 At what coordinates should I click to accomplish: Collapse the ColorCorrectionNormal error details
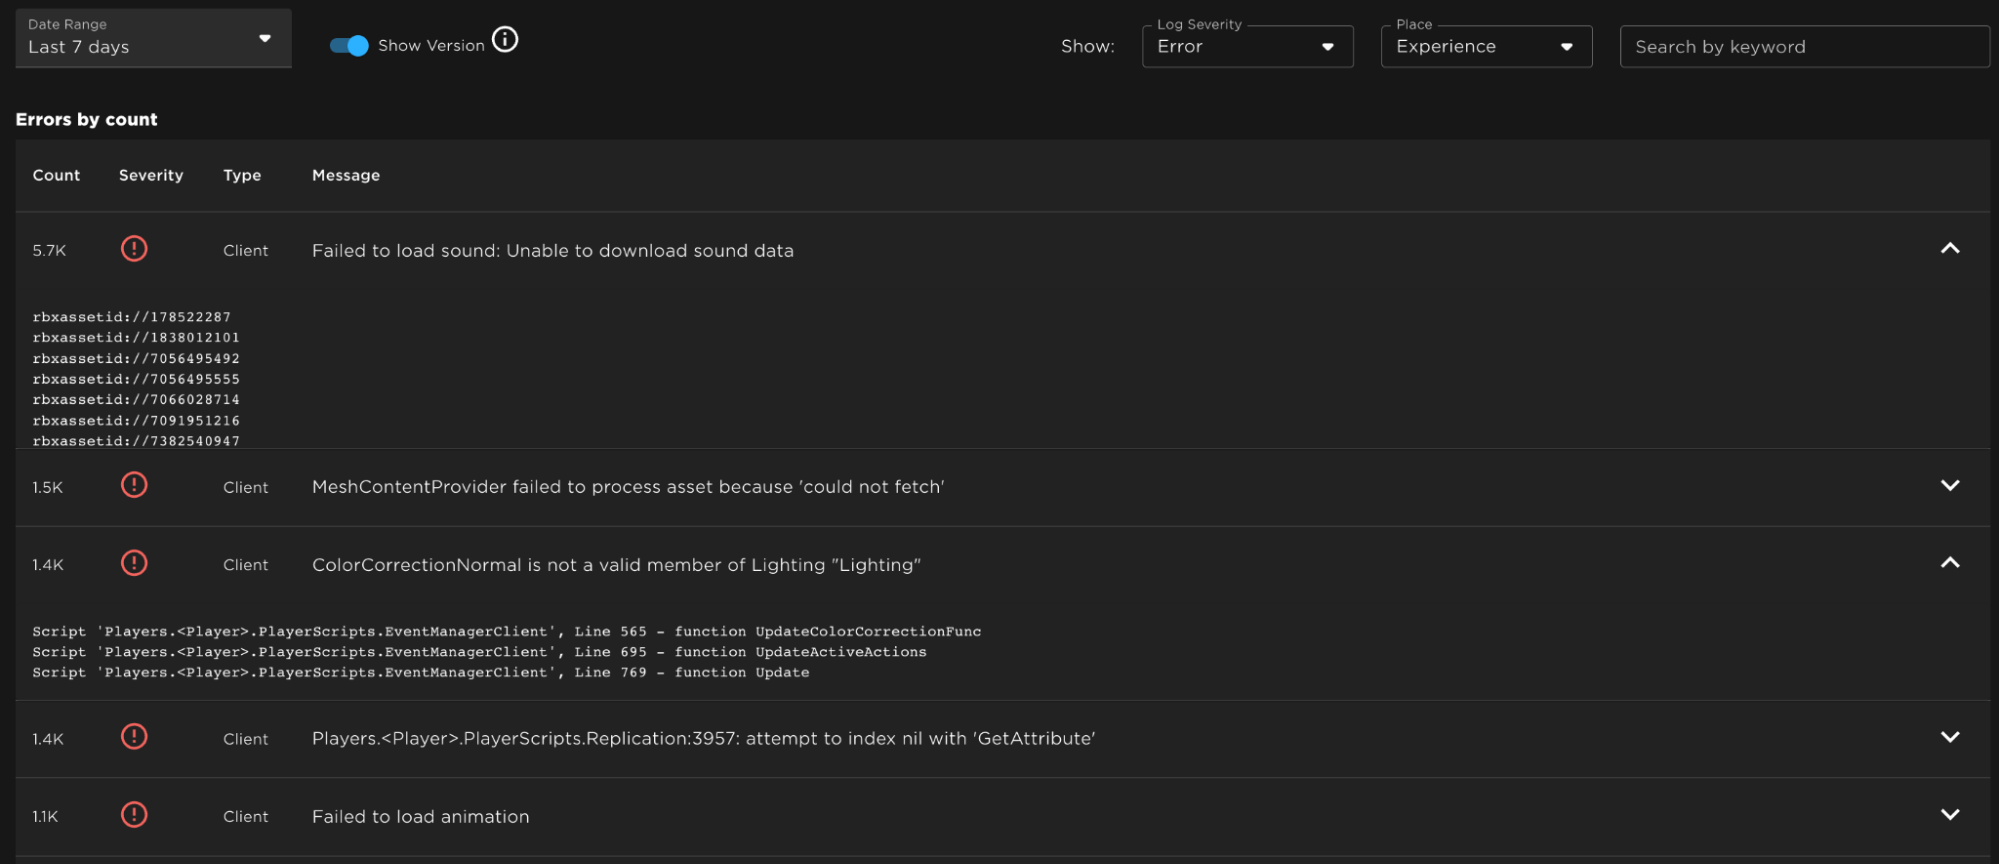point(1949,564)
